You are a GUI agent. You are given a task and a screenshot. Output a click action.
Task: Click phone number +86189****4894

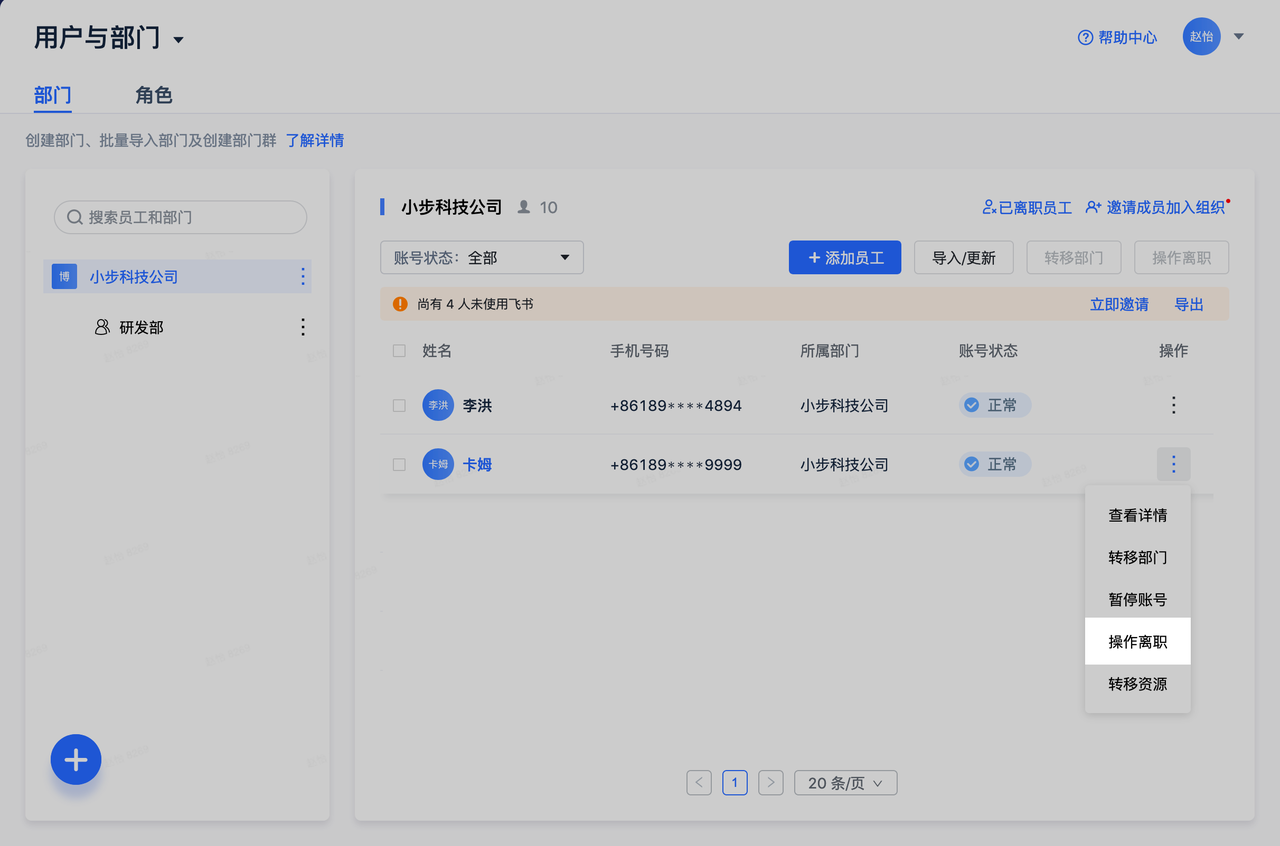(676, 406)
